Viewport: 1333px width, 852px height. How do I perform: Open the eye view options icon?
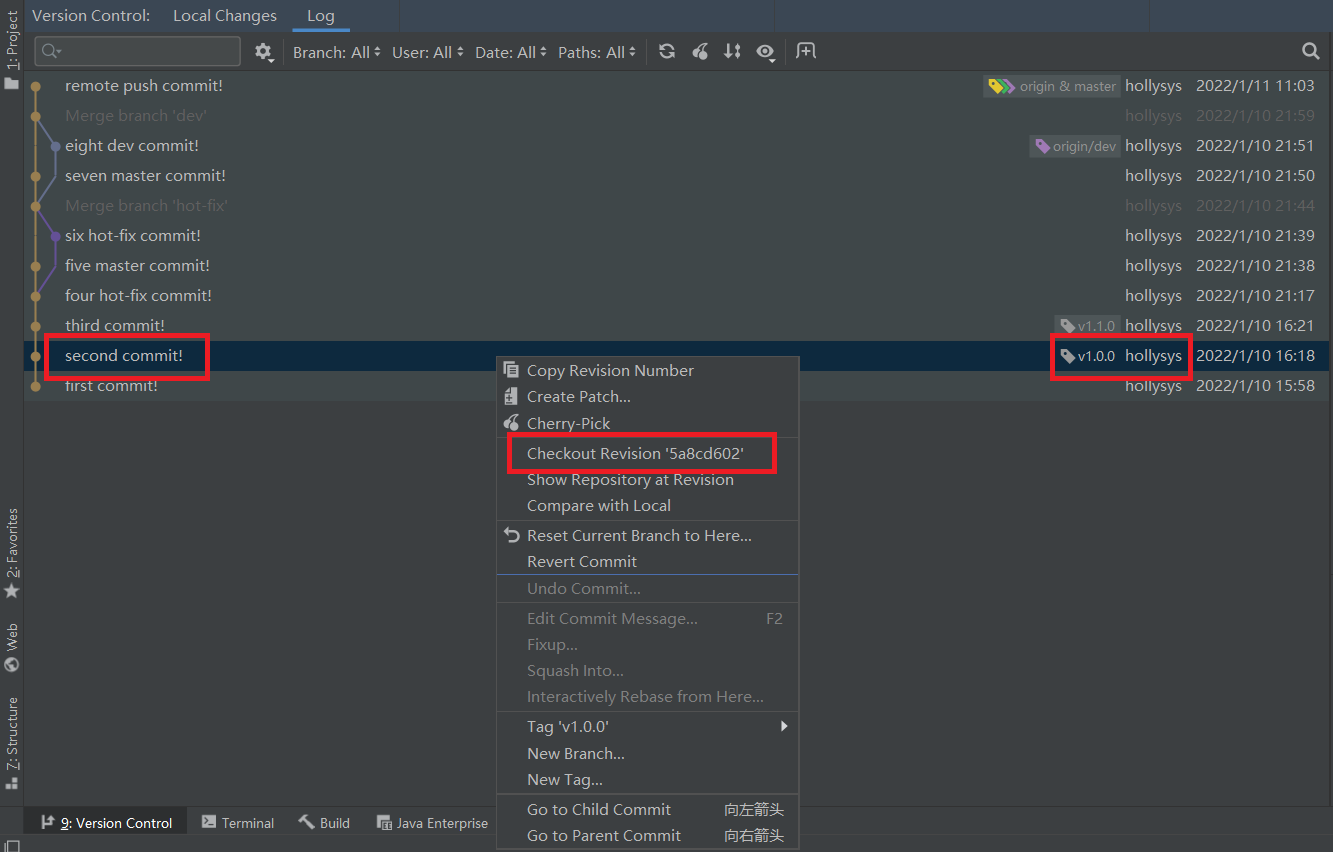click(766, 52)
